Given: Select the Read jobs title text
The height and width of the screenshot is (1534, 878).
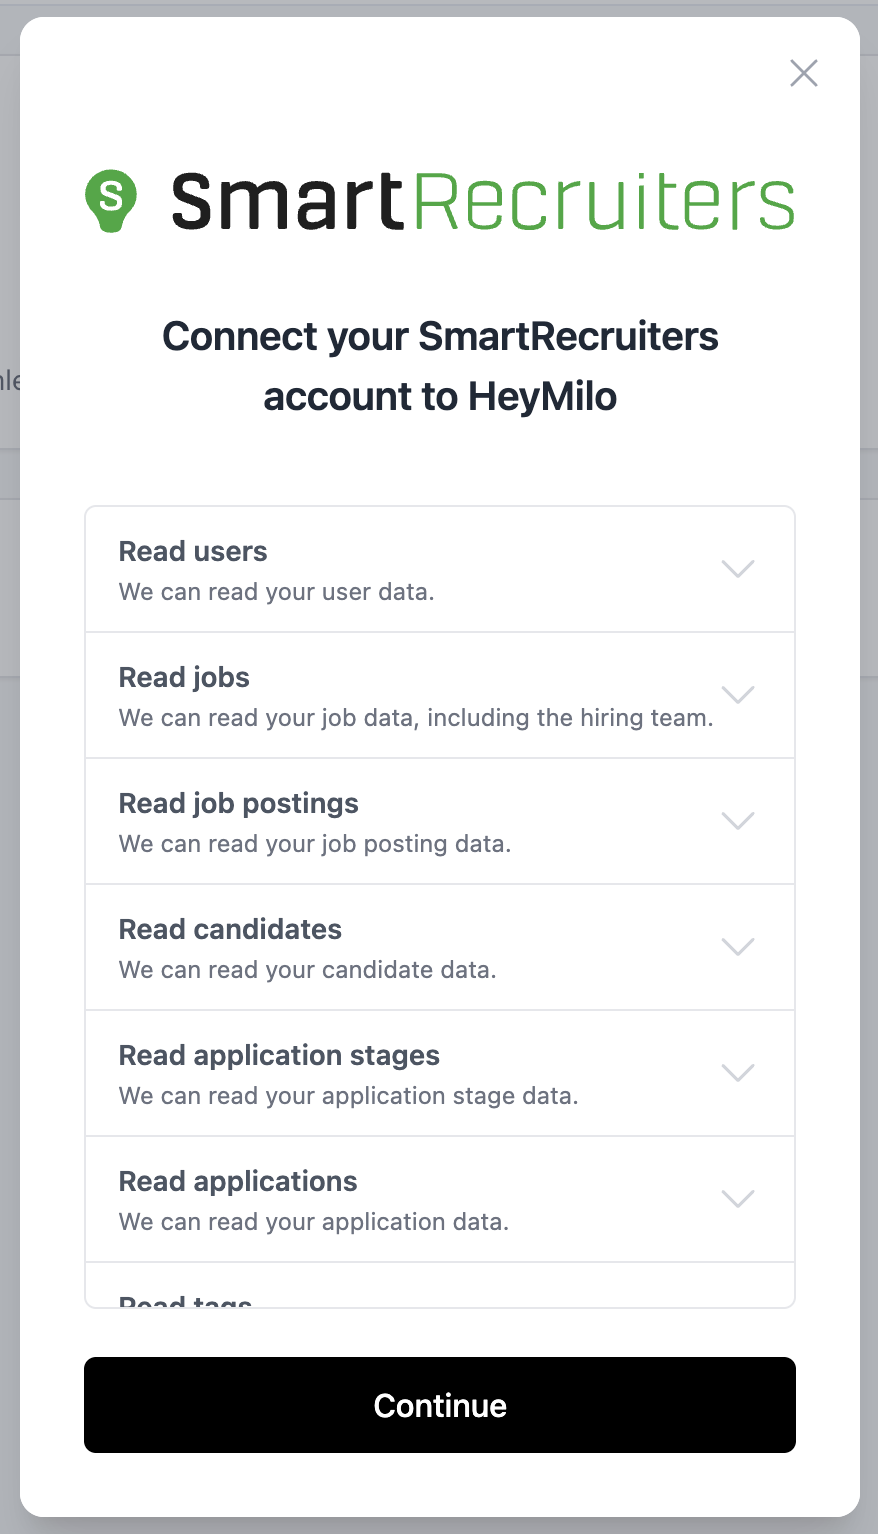Looking at the screenshot, I should pos(184,677).
